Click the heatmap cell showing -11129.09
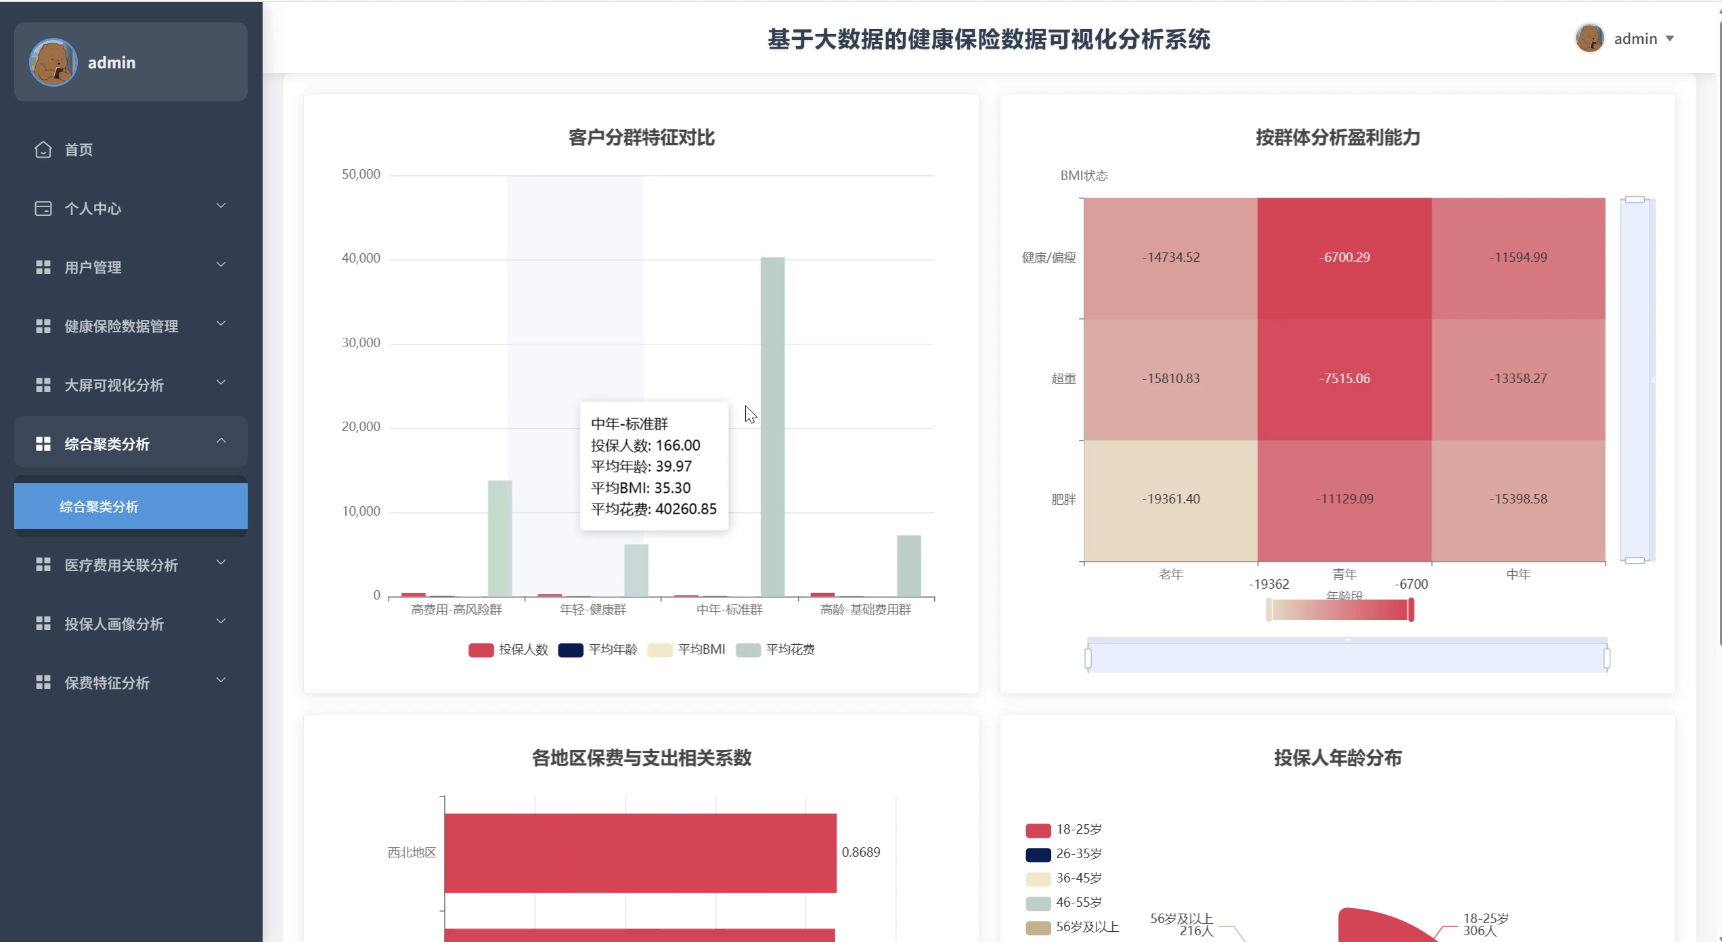This screenshot has height=942, width=1722. [x=1344, y=500]
